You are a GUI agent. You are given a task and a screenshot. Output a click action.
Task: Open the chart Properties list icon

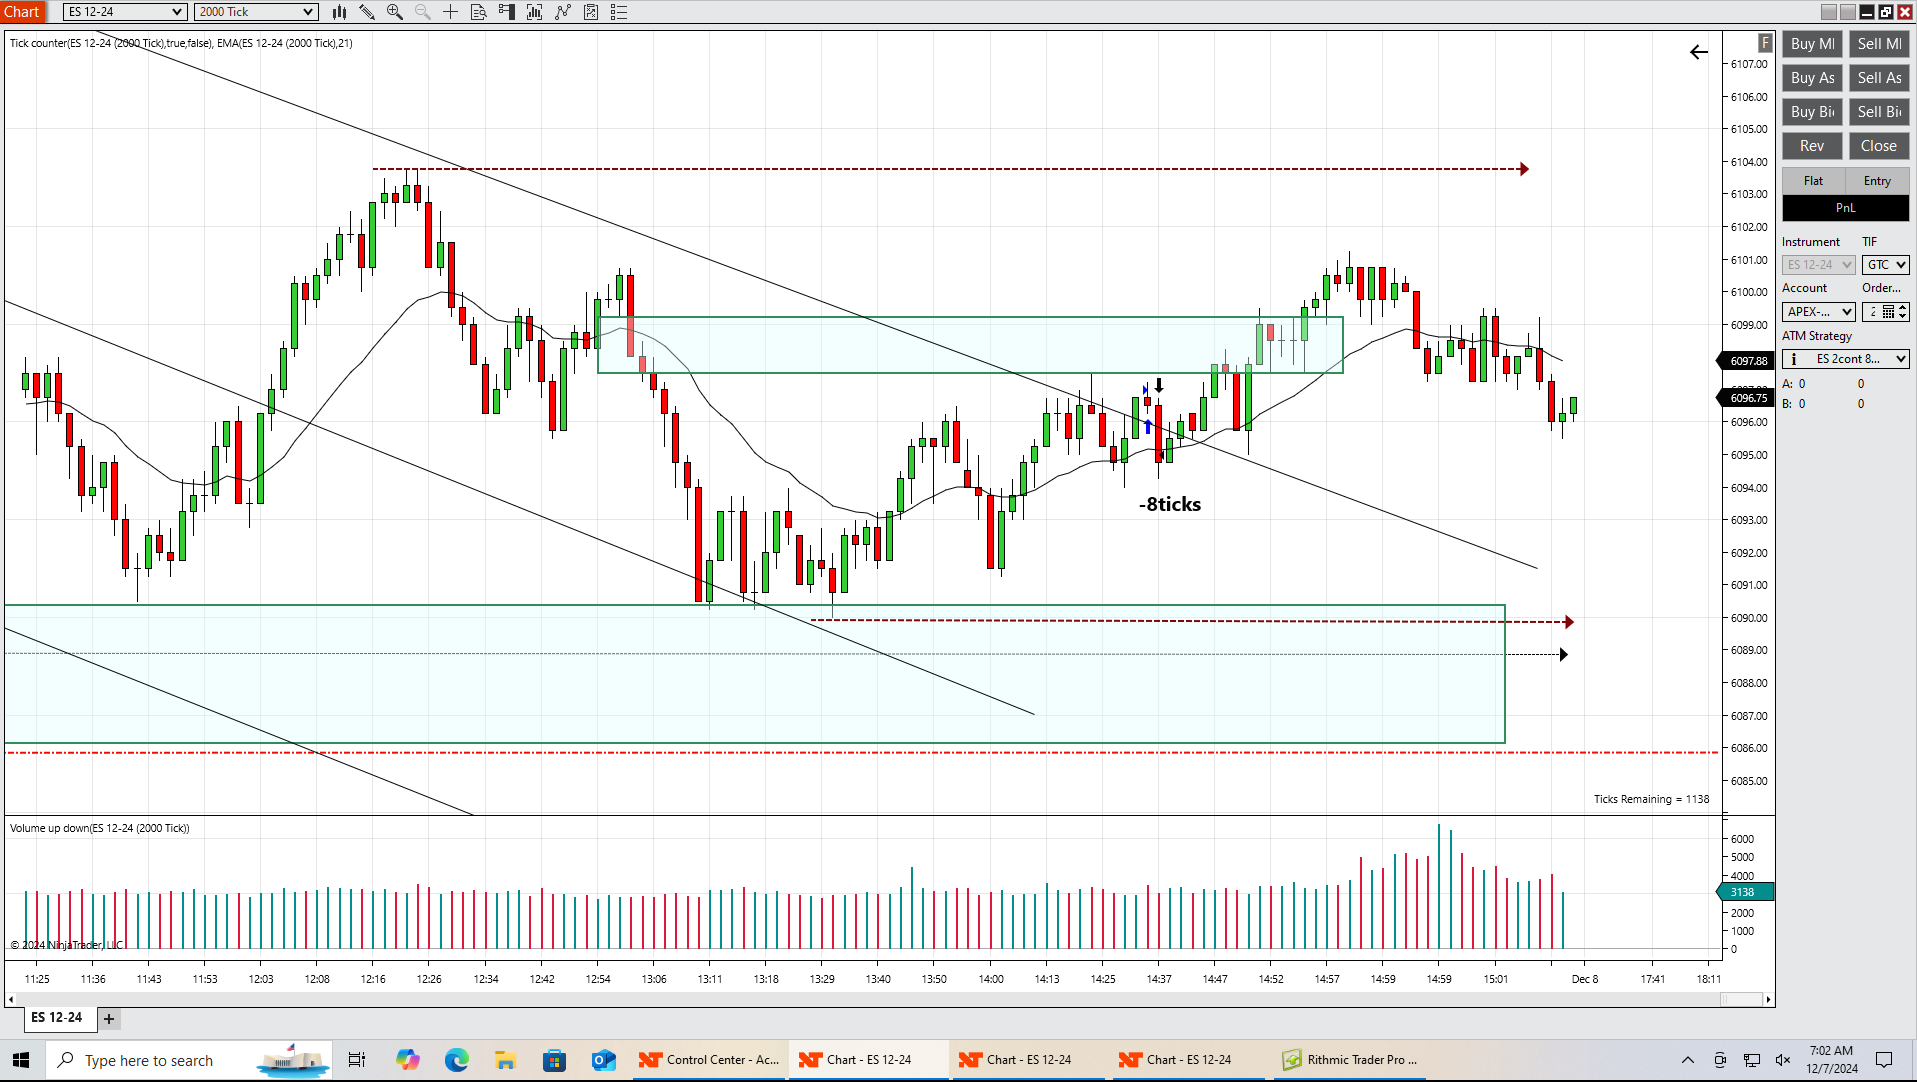[x=619, y=12]
